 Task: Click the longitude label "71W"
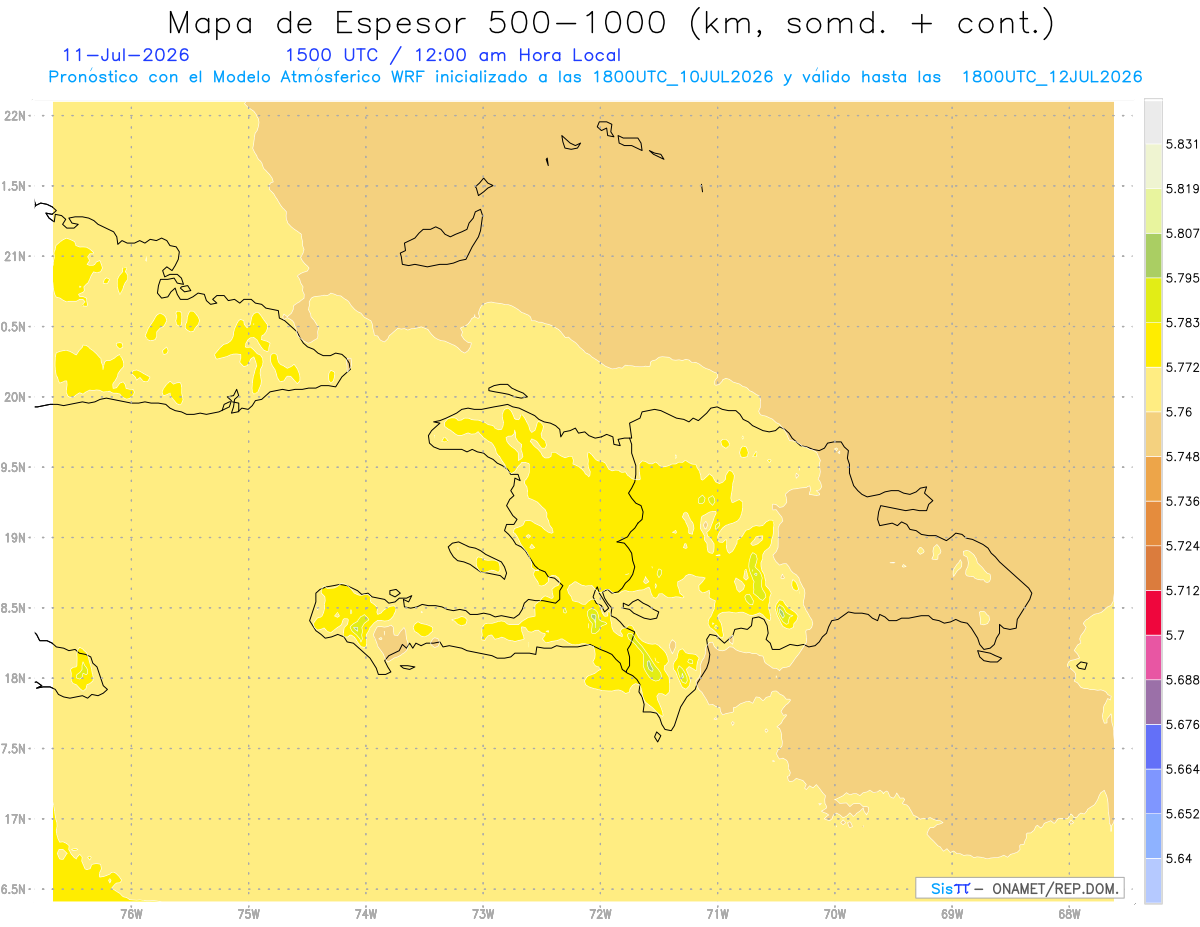coord(717,913)
